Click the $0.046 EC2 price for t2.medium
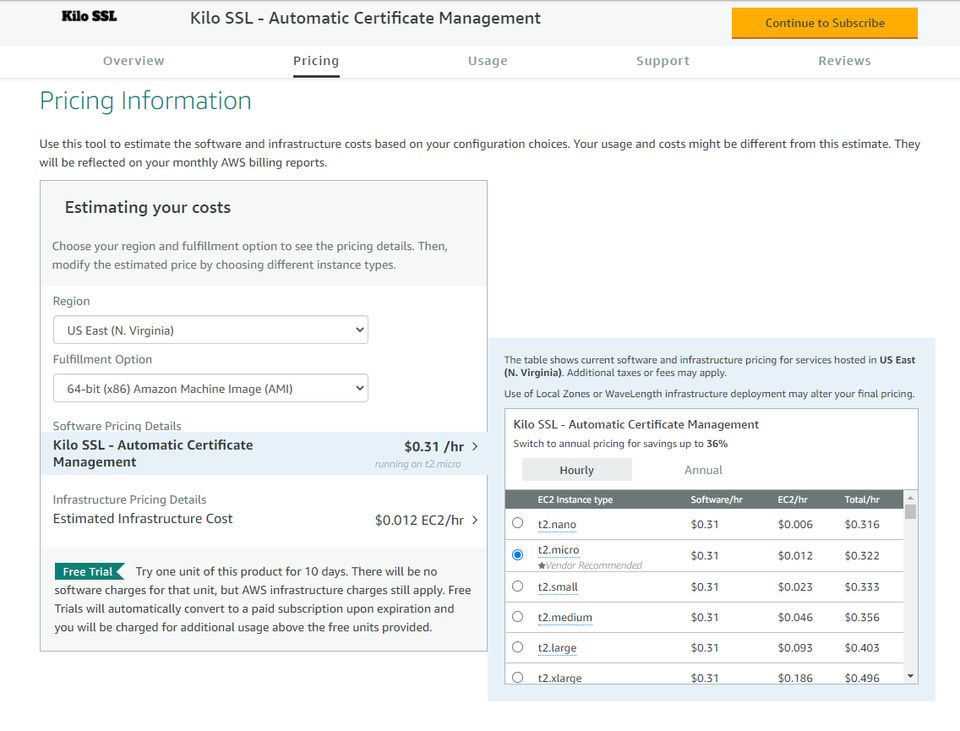The width and height of the screenshot is (960, 731). [795, 618]
